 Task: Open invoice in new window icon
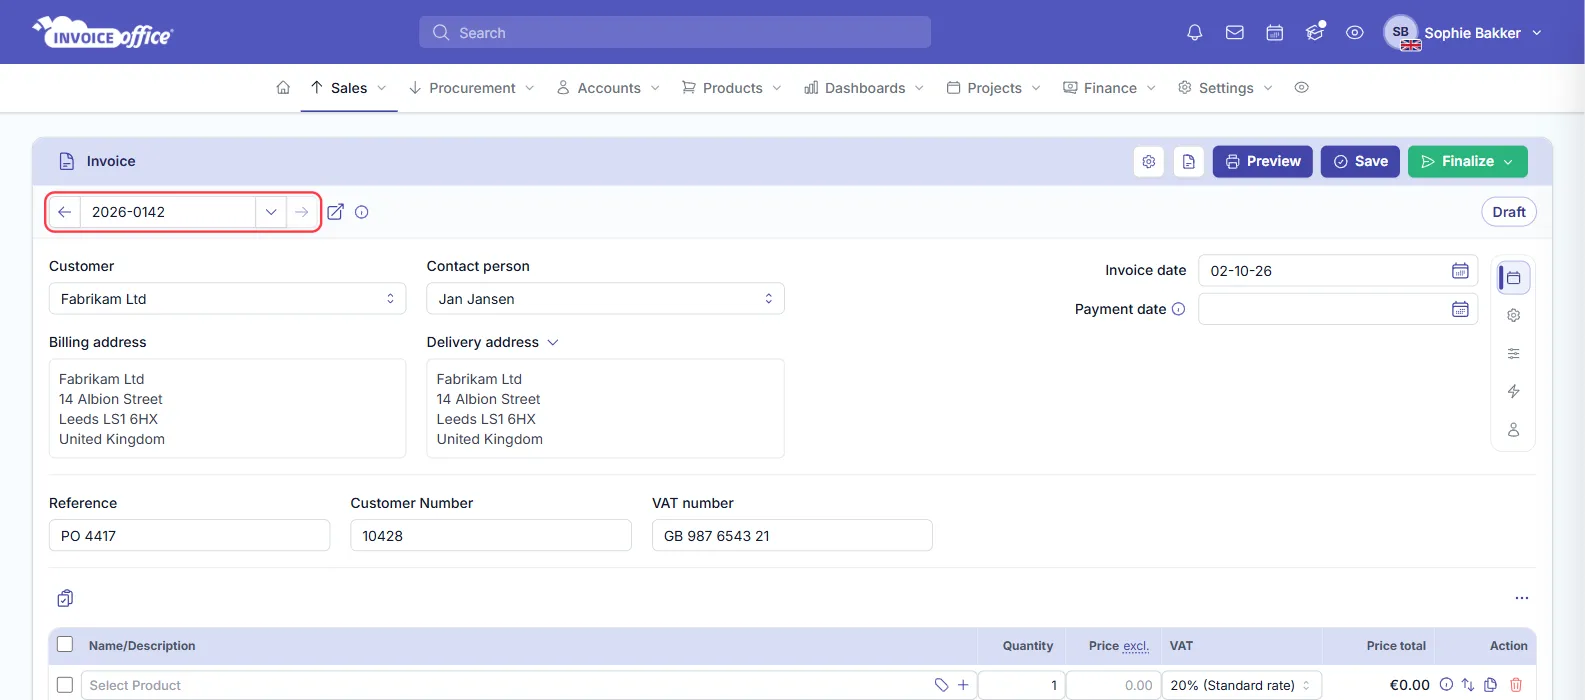(336, 212)
